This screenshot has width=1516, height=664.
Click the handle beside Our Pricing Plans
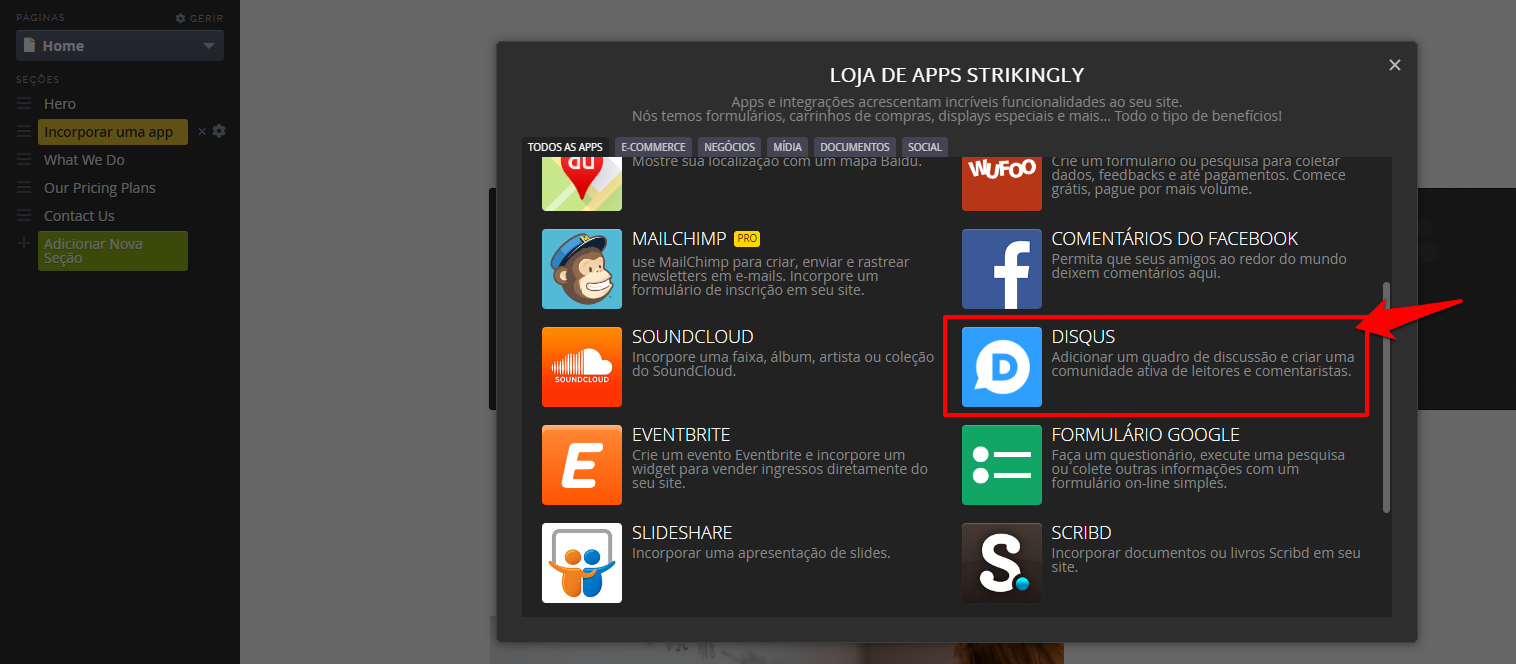[x=24, y=188]
